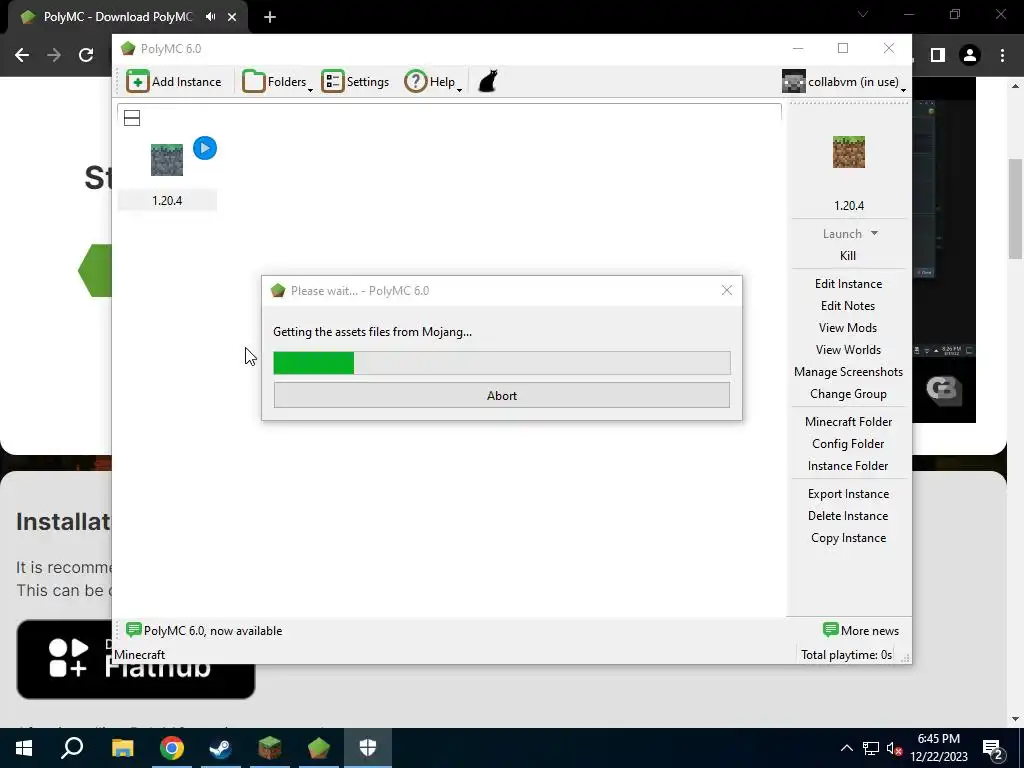Click Copy Instance

click(848, 538)
